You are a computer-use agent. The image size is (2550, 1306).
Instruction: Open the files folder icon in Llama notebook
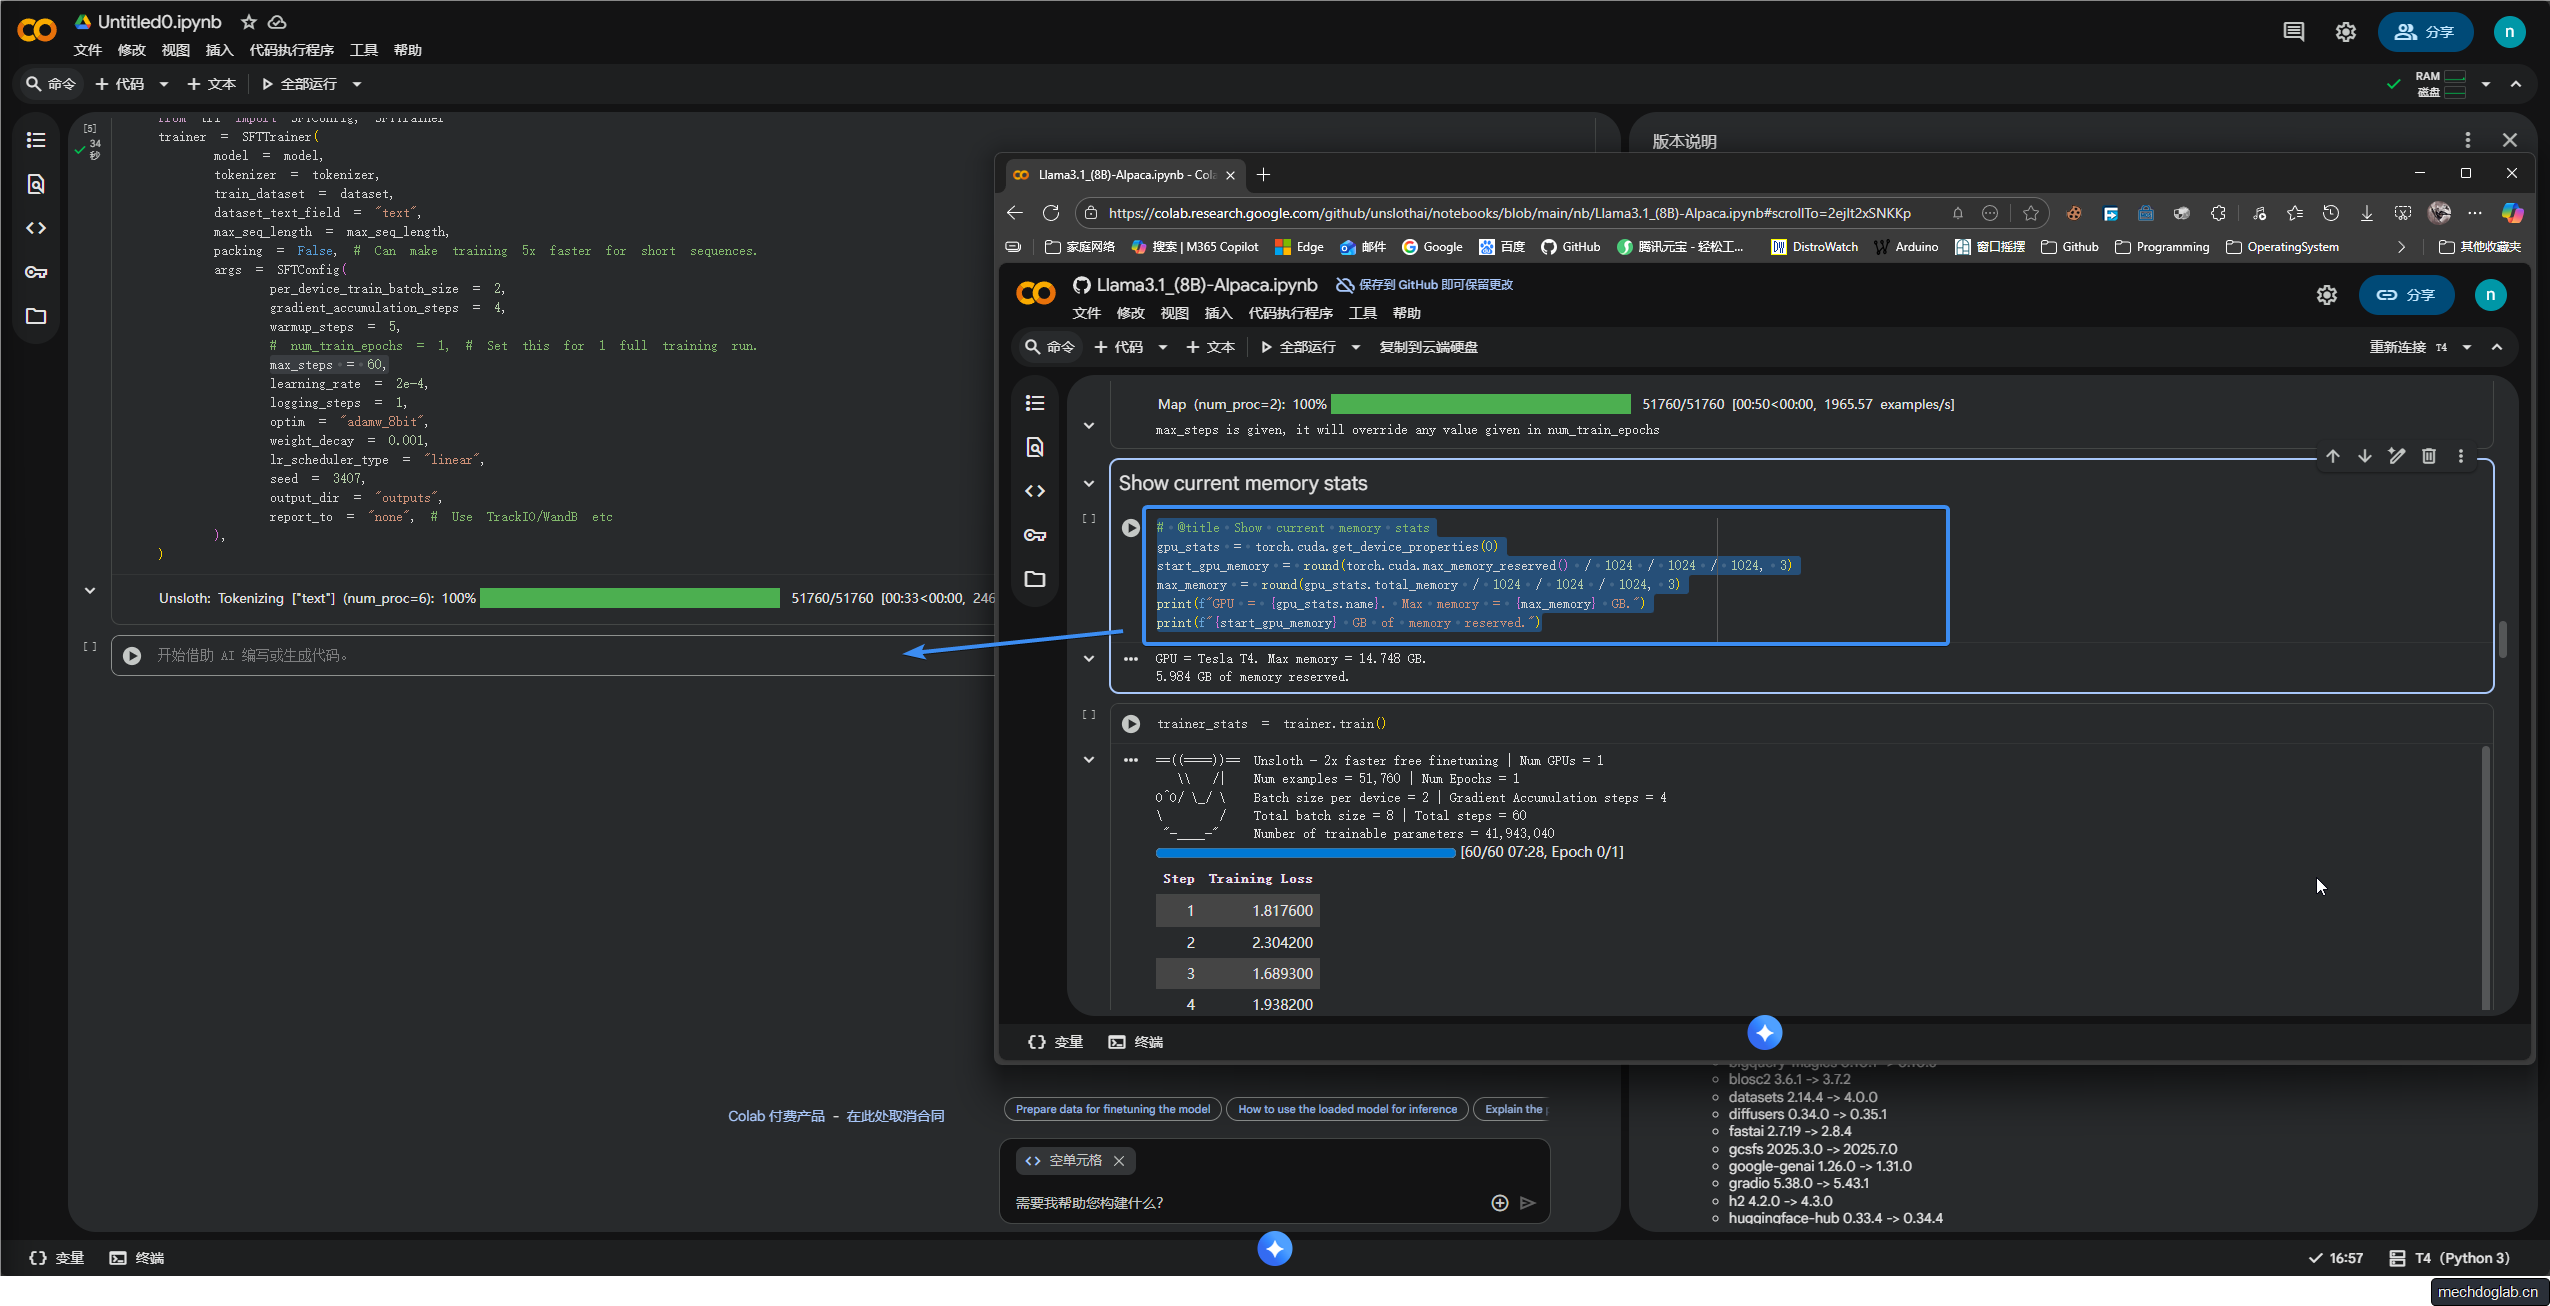point(1035,579)
